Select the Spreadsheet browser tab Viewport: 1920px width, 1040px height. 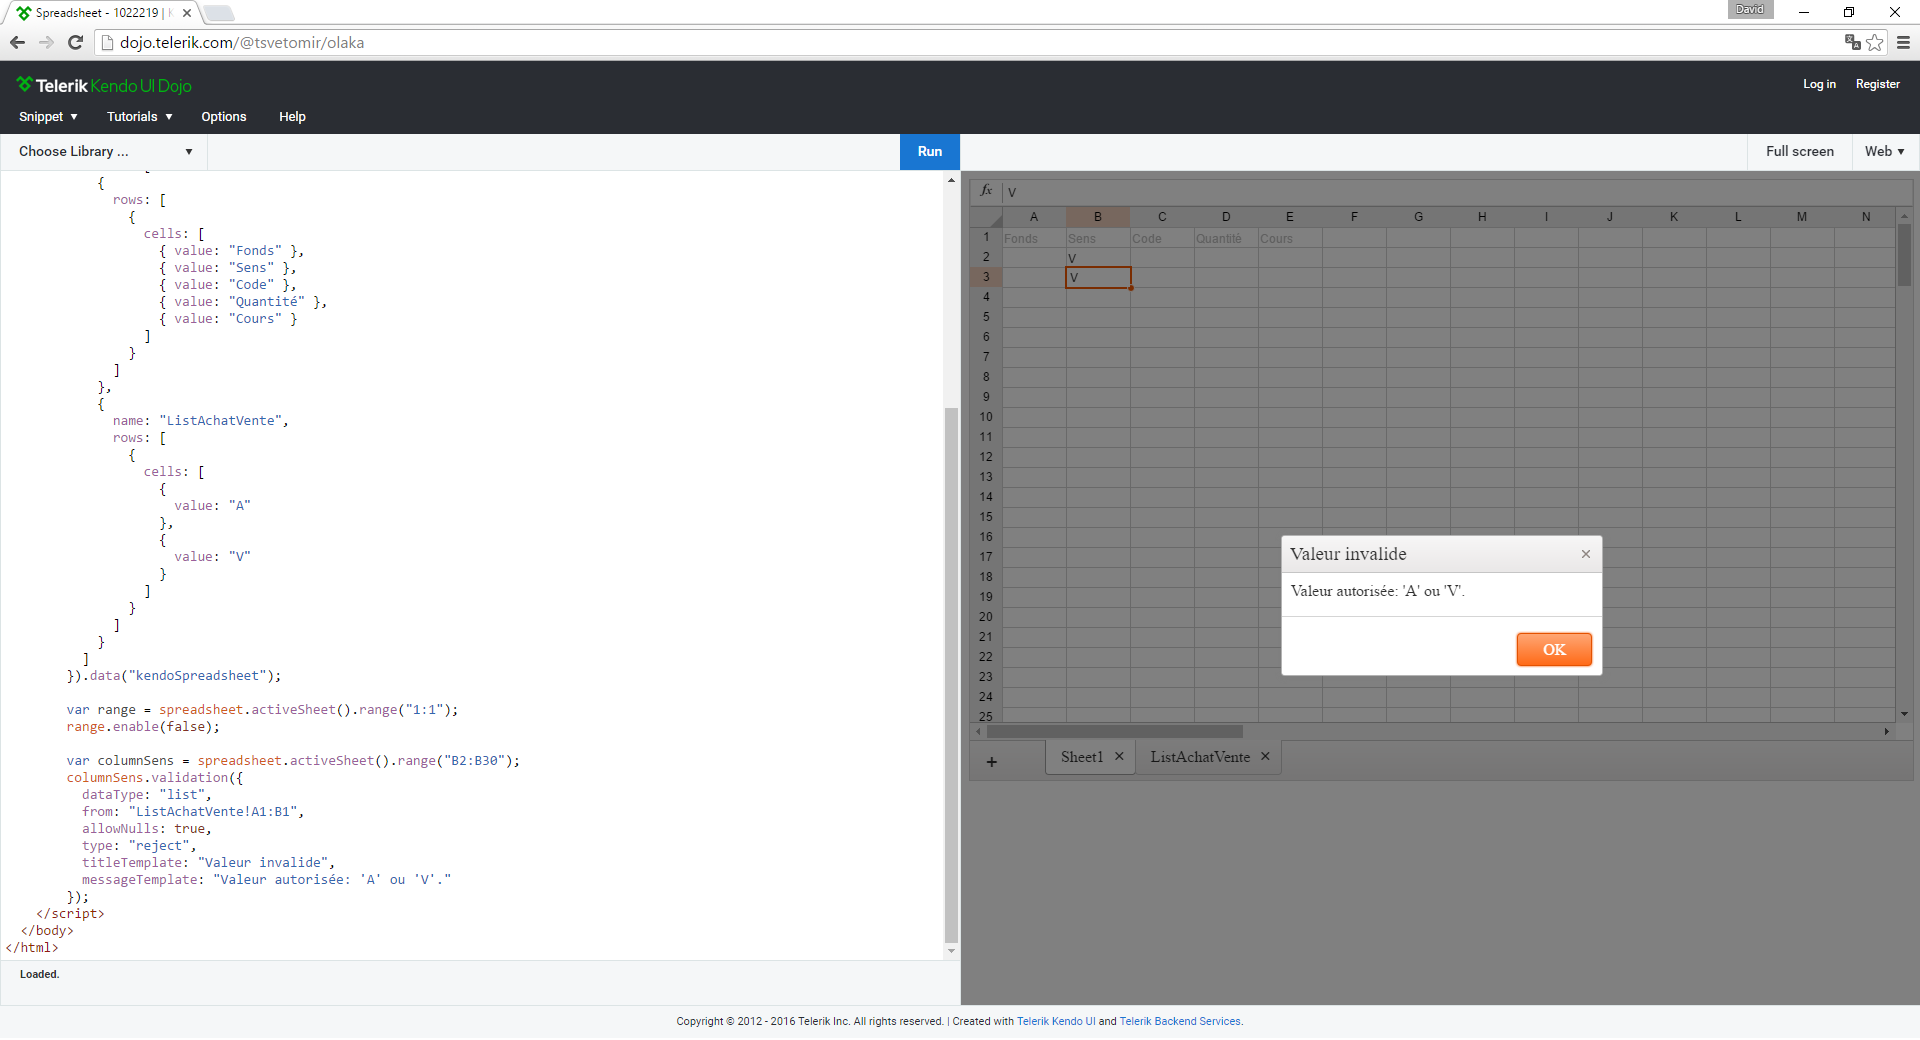tap(104, 13)
